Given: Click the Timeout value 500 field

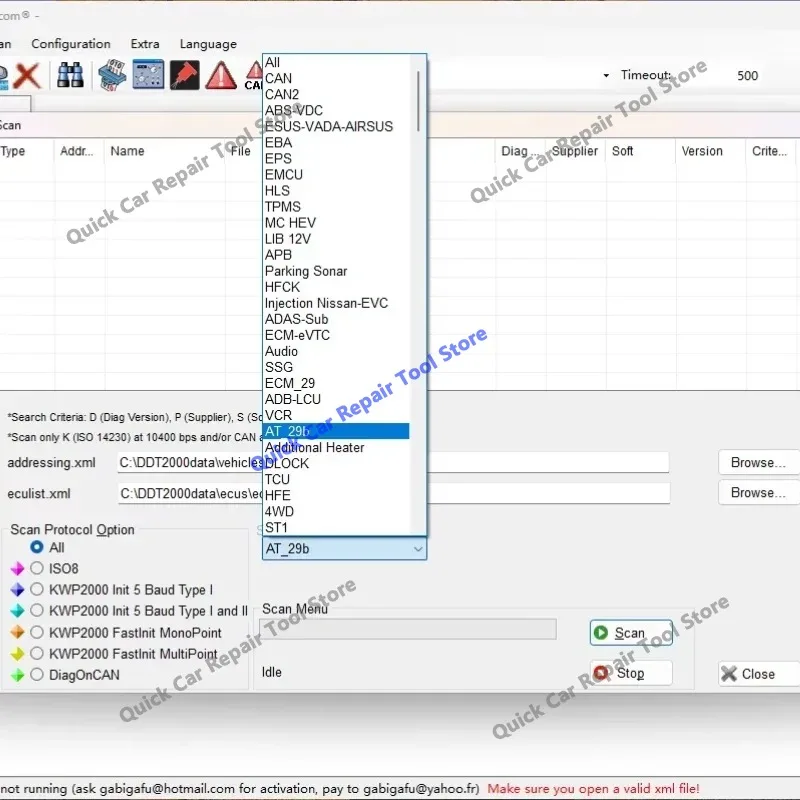Looking at the screenshot, I should 747,76.
